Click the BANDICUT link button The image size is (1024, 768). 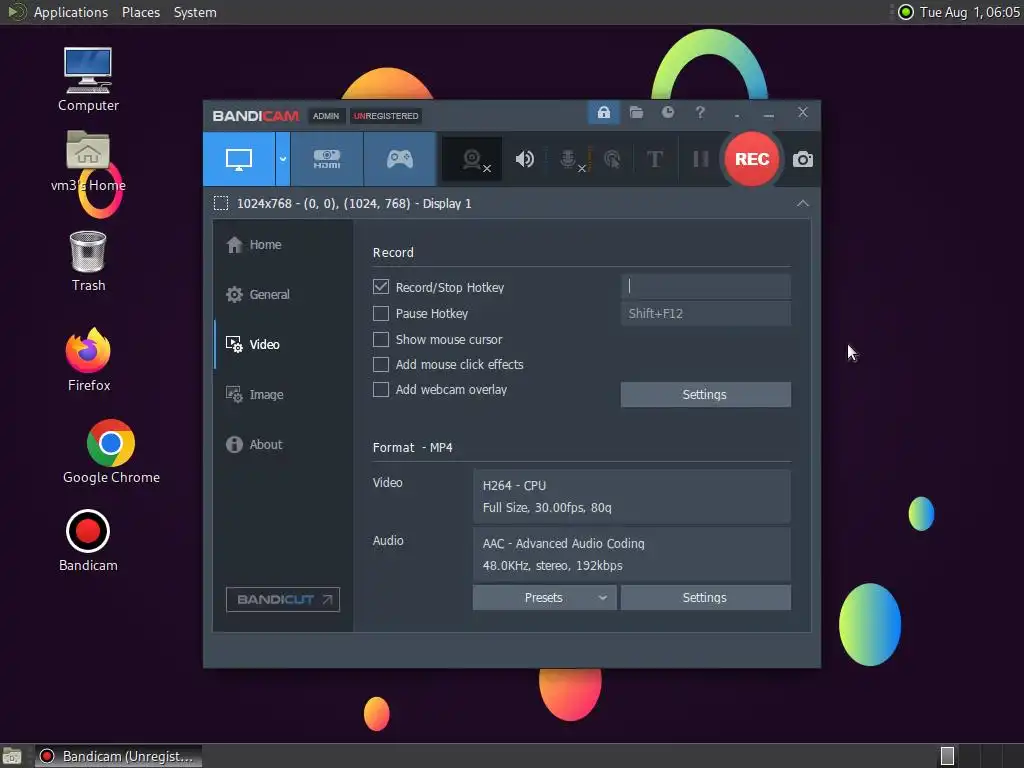pyautogui.click(x=283, y=600)
